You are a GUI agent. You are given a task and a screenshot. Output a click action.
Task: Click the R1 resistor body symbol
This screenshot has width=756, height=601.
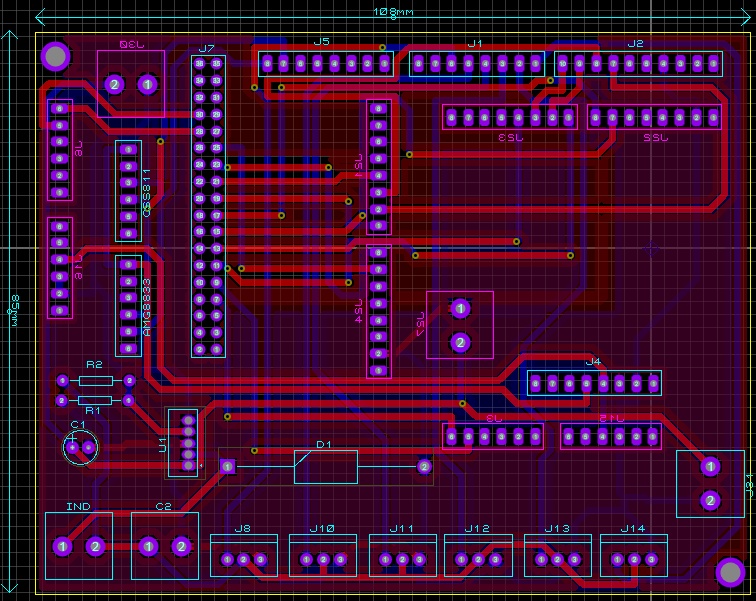coord(95,401)
